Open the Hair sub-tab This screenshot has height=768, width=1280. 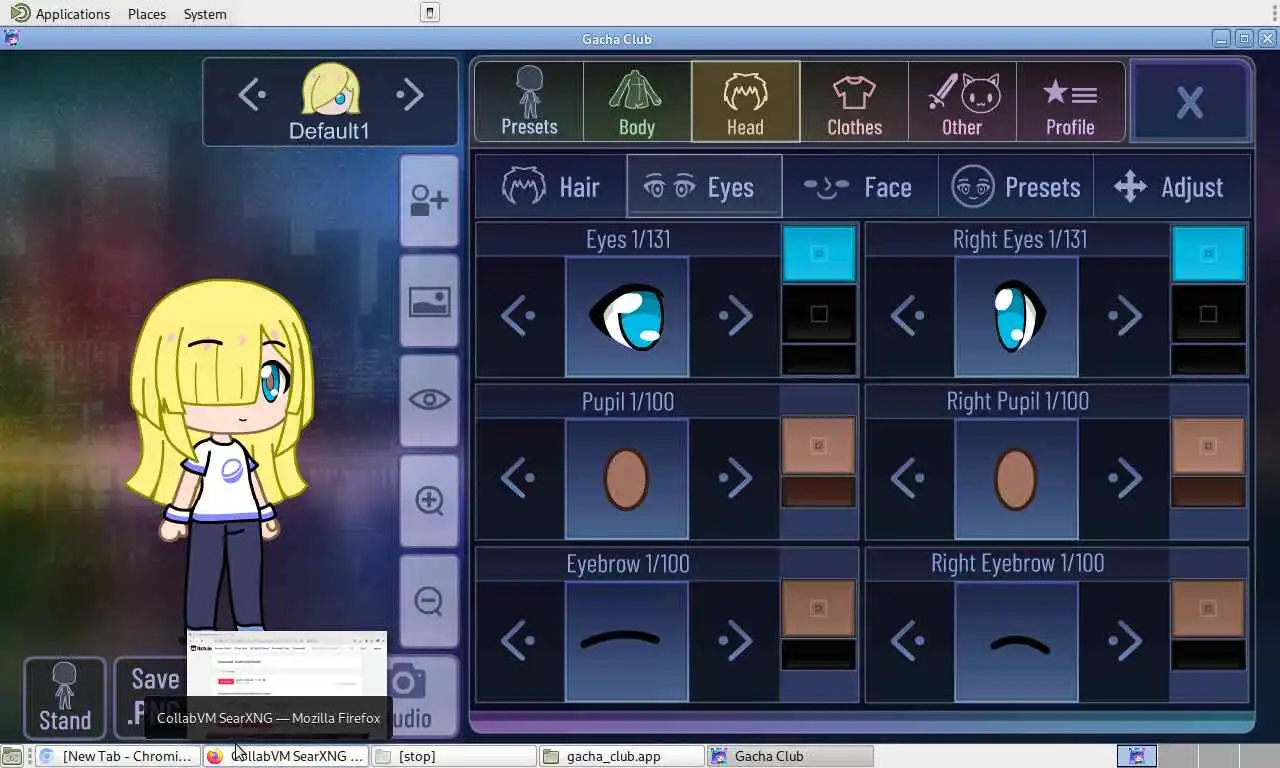pyautogui.click(x=551, y=187)
